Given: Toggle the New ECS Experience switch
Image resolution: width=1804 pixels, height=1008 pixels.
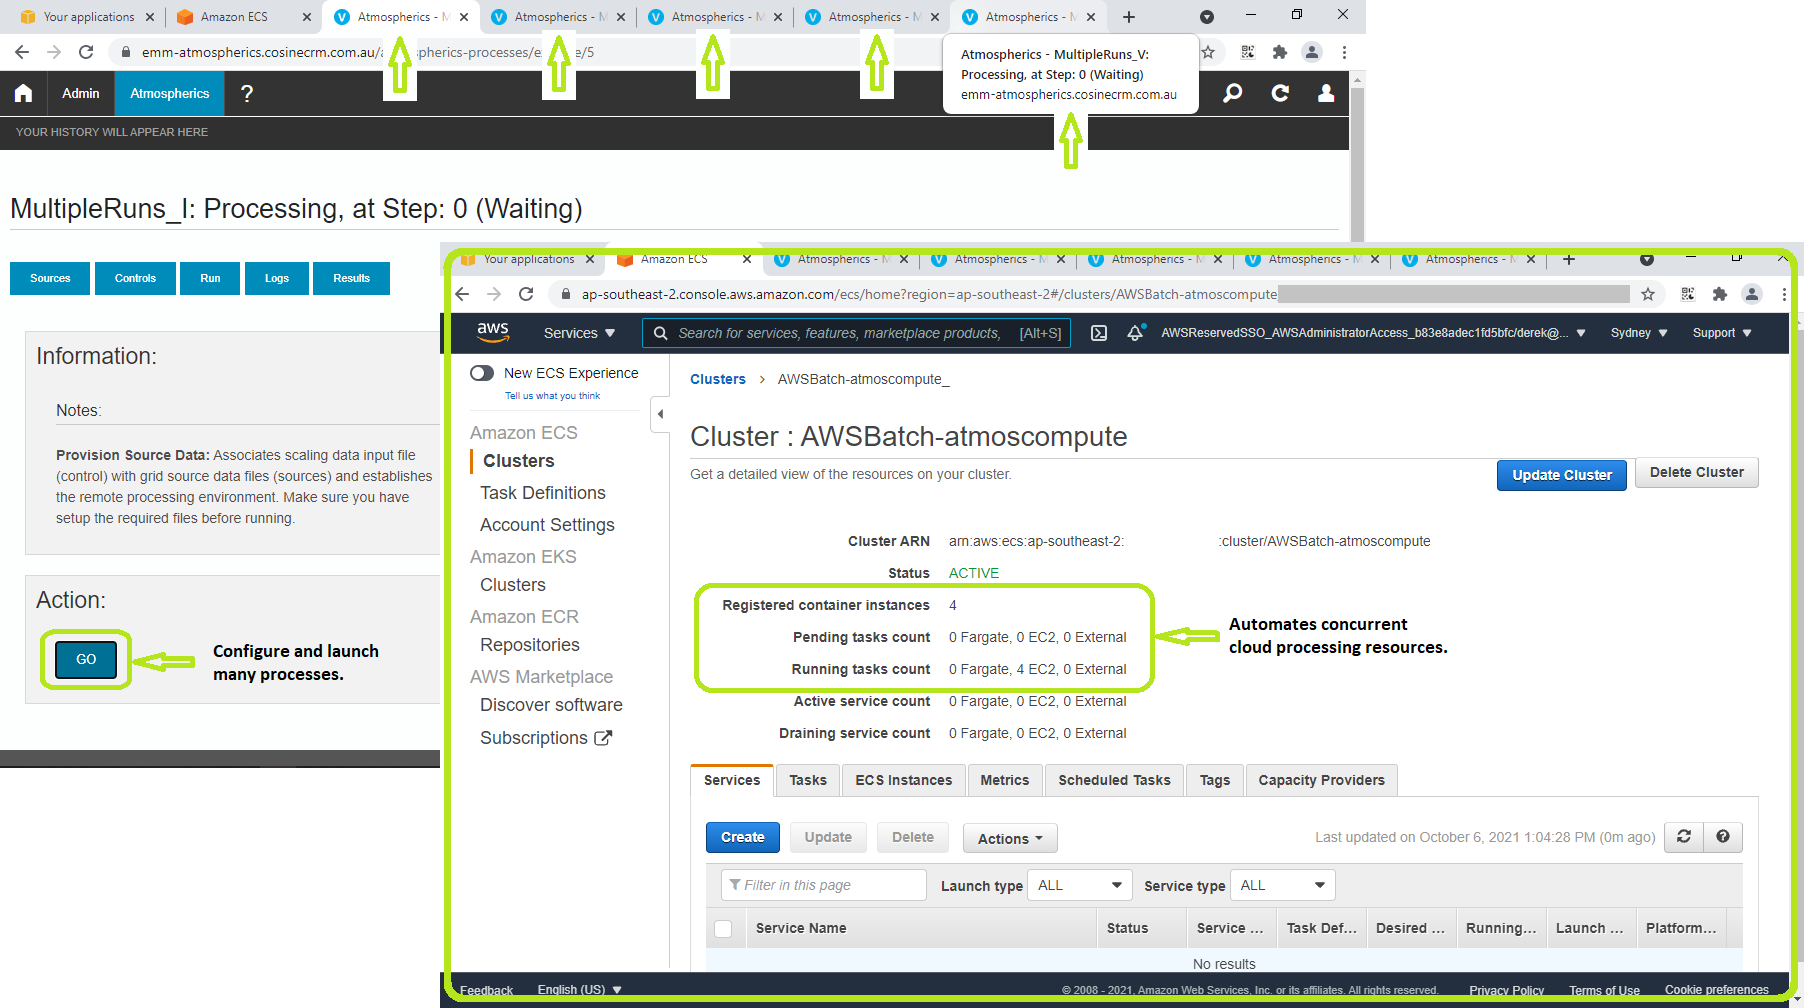Looking at the screenshot, I should (482, 373).
